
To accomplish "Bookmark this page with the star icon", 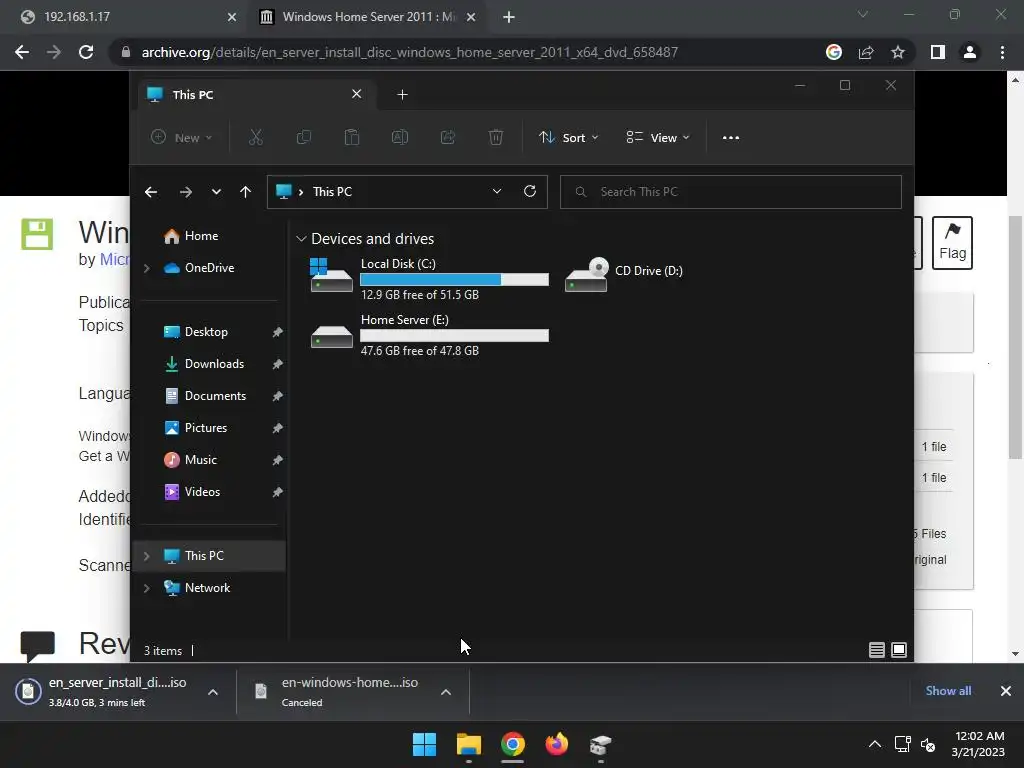I will 898,52.
